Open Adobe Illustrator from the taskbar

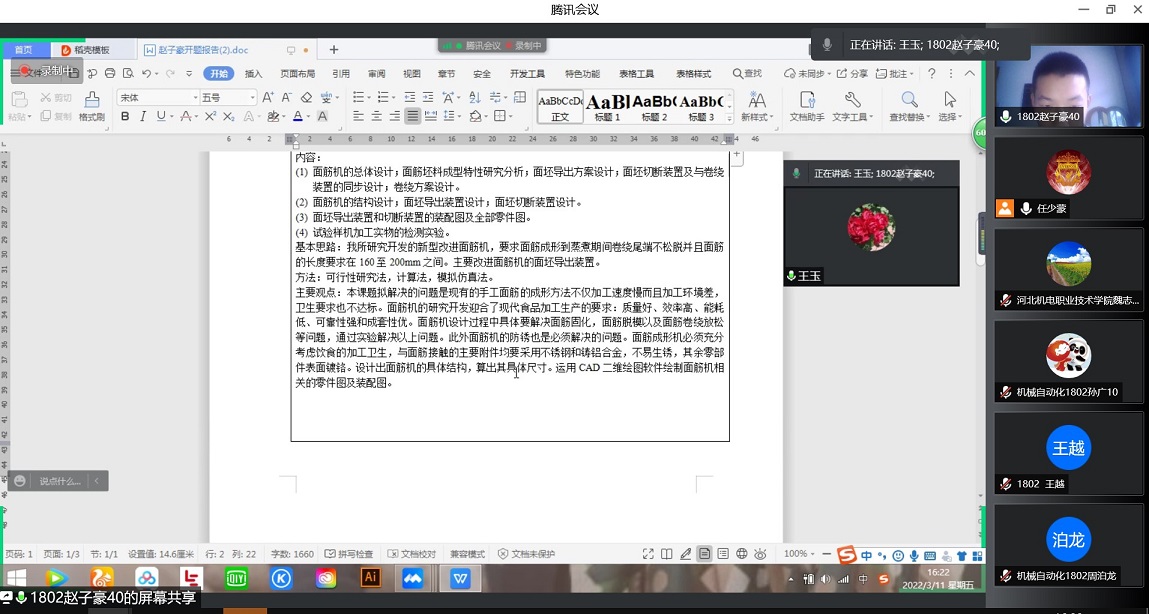tap(371, 577)
